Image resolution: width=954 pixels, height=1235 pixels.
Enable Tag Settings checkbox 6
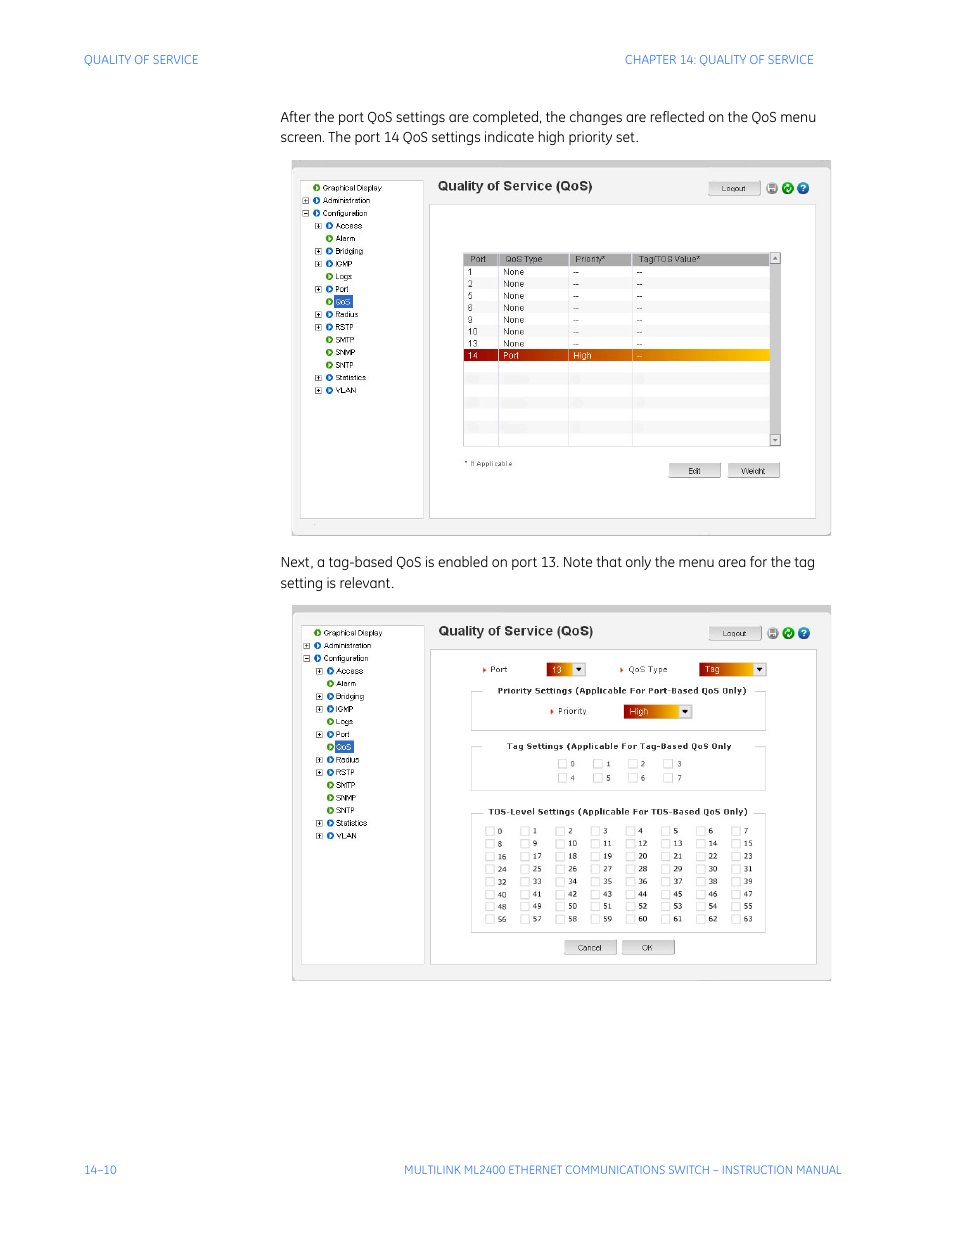point(633,777)
